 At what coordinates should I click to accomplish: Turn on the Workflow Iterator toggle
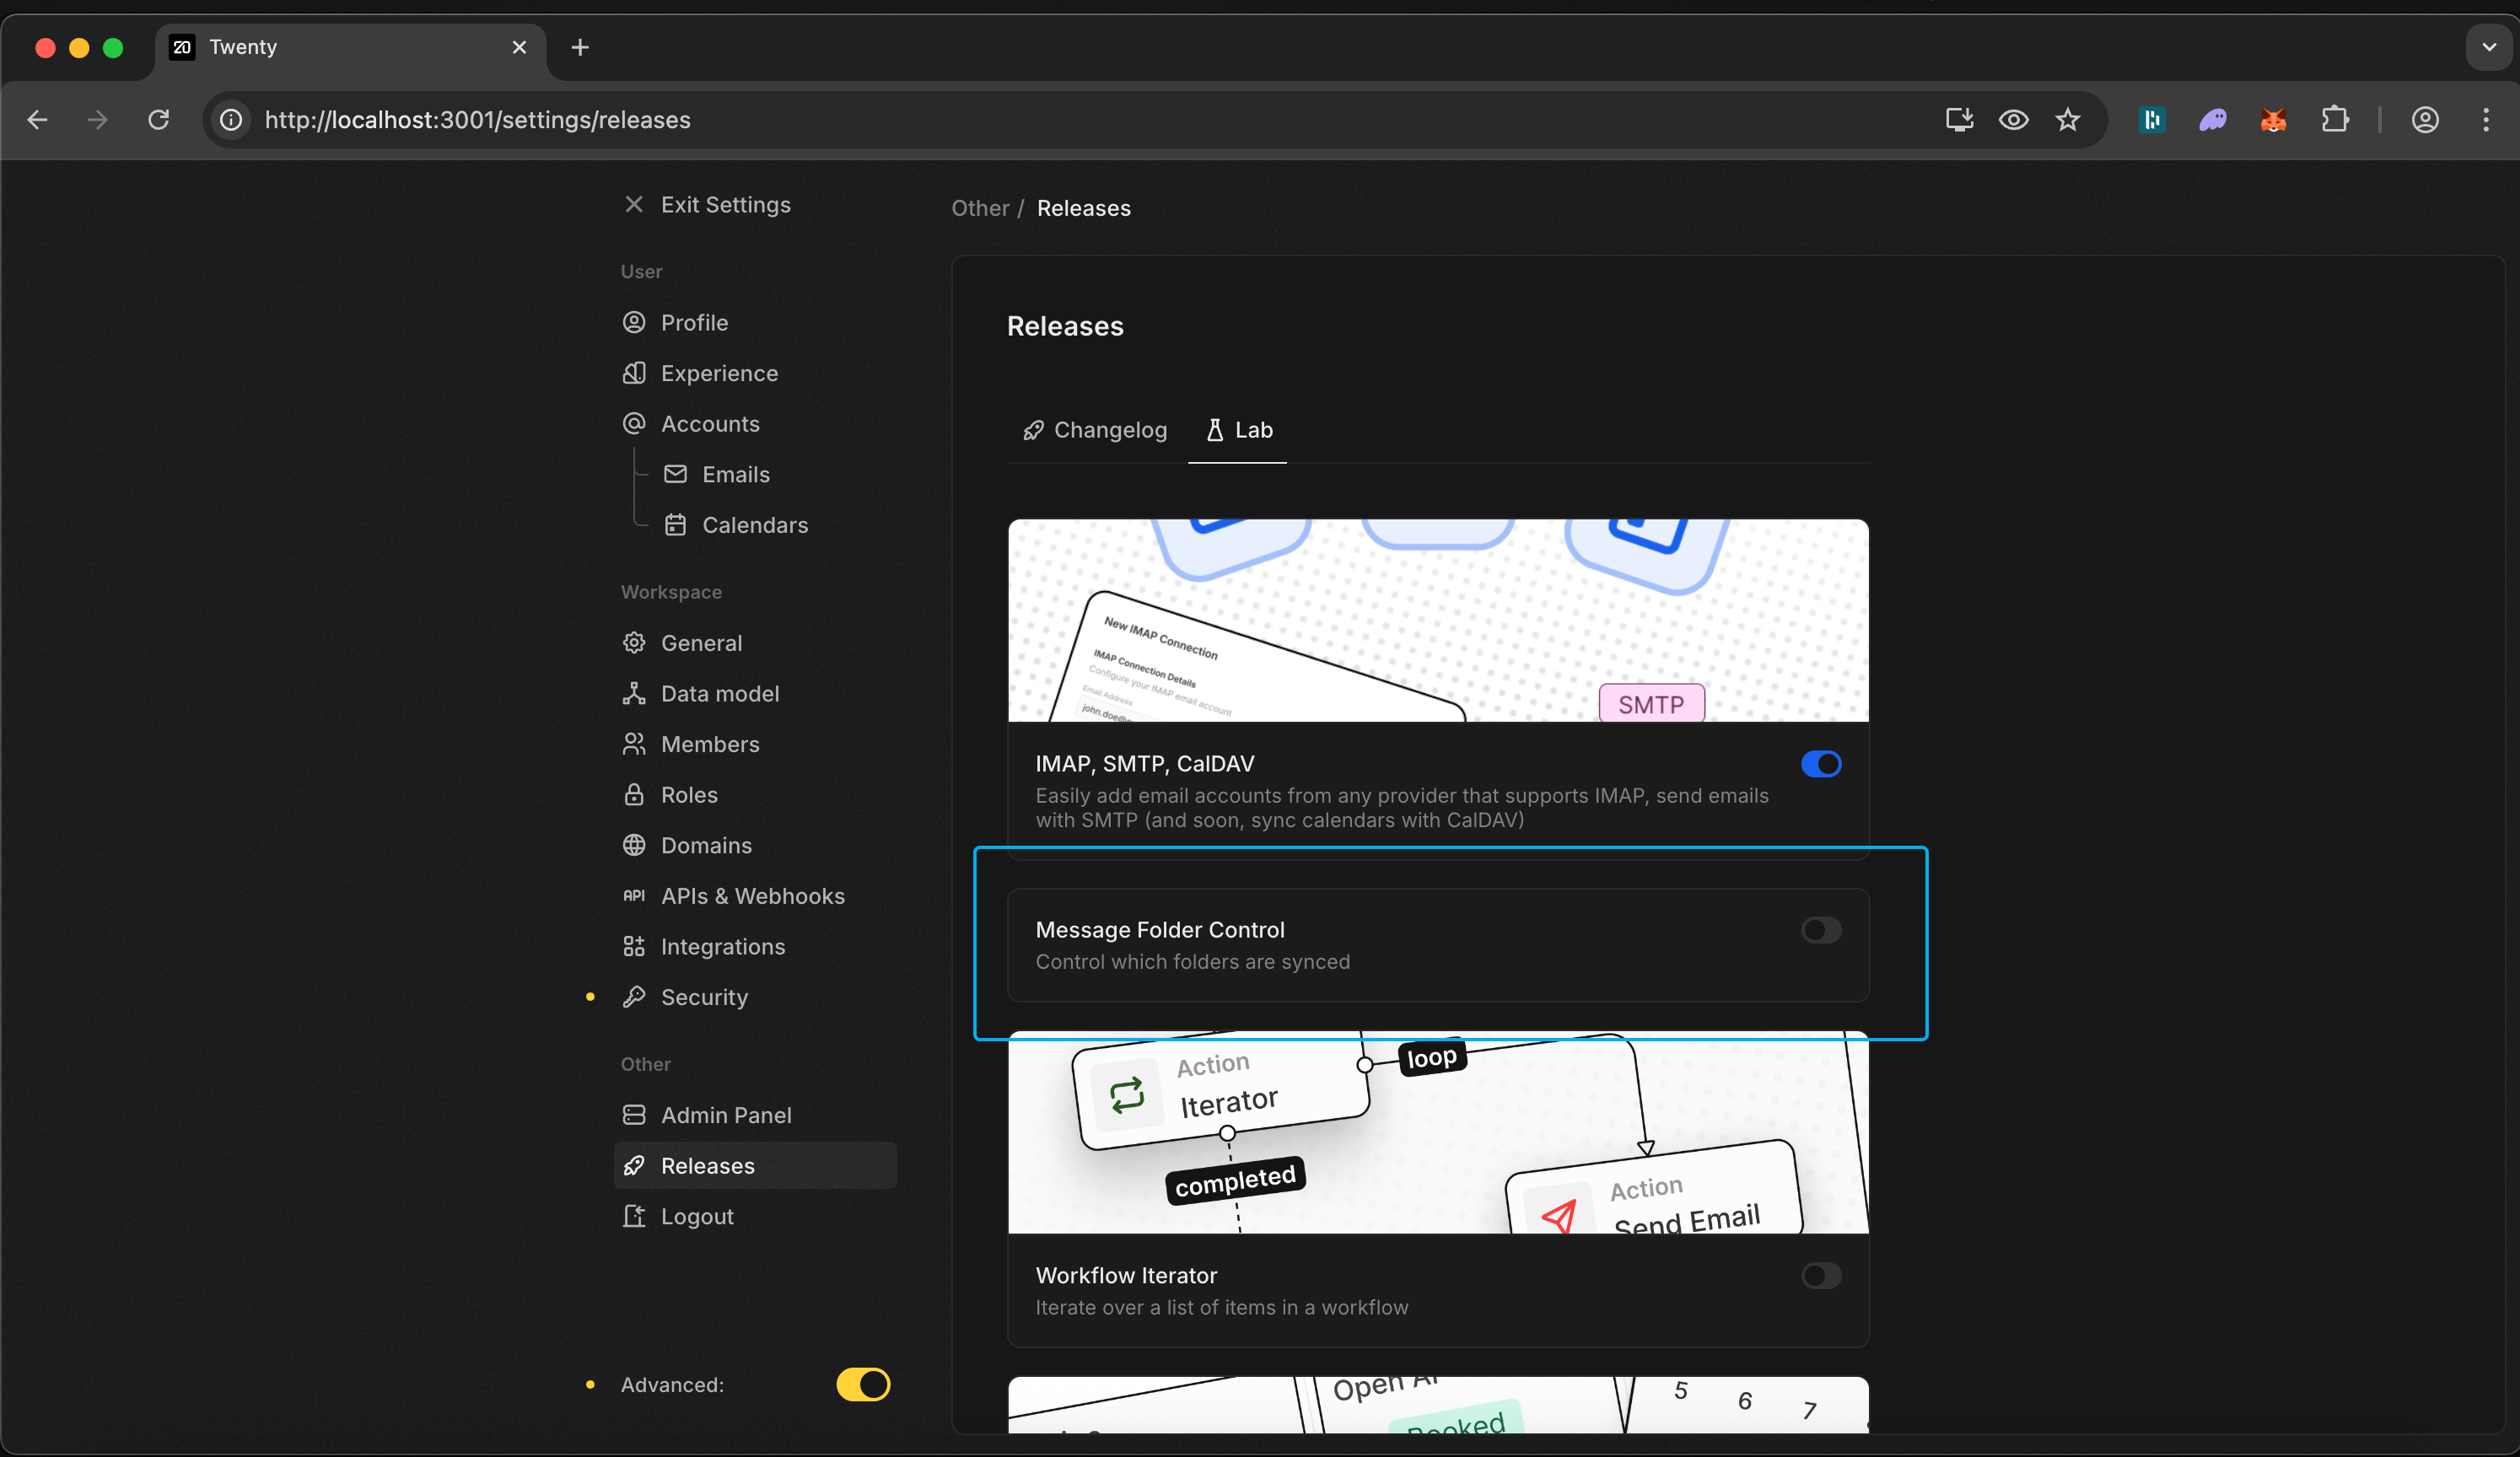(x=1820, y=1275)
